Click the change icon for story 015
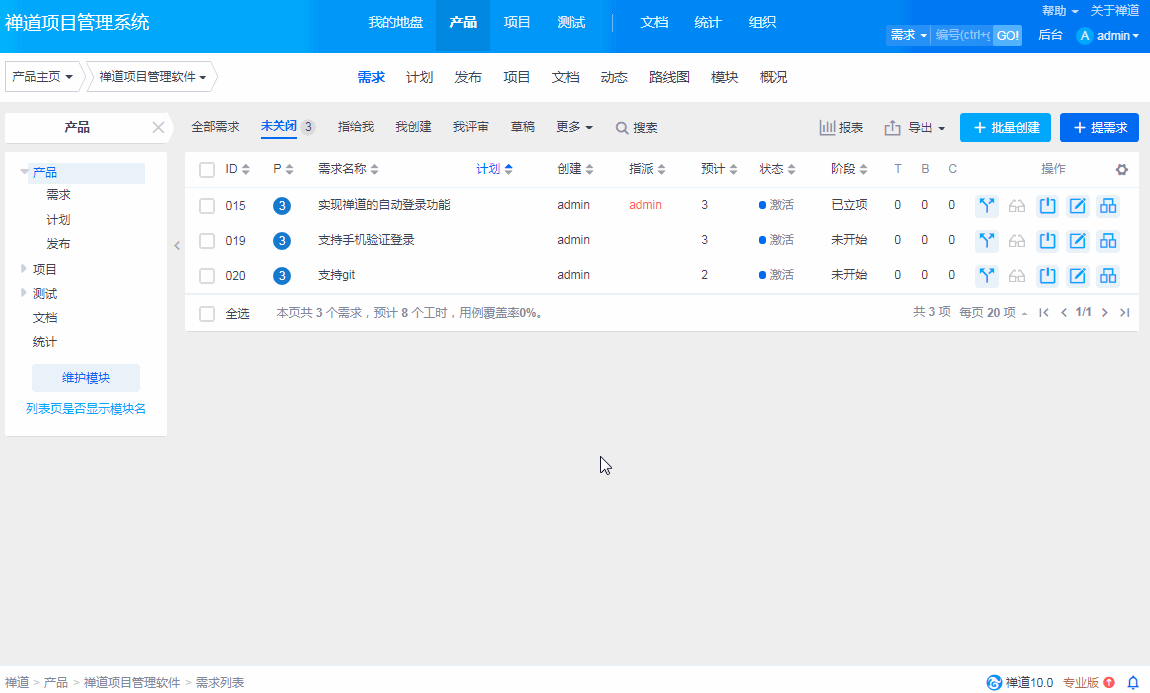The width and height of the screenshot is (1150, 693). point(988,206)
